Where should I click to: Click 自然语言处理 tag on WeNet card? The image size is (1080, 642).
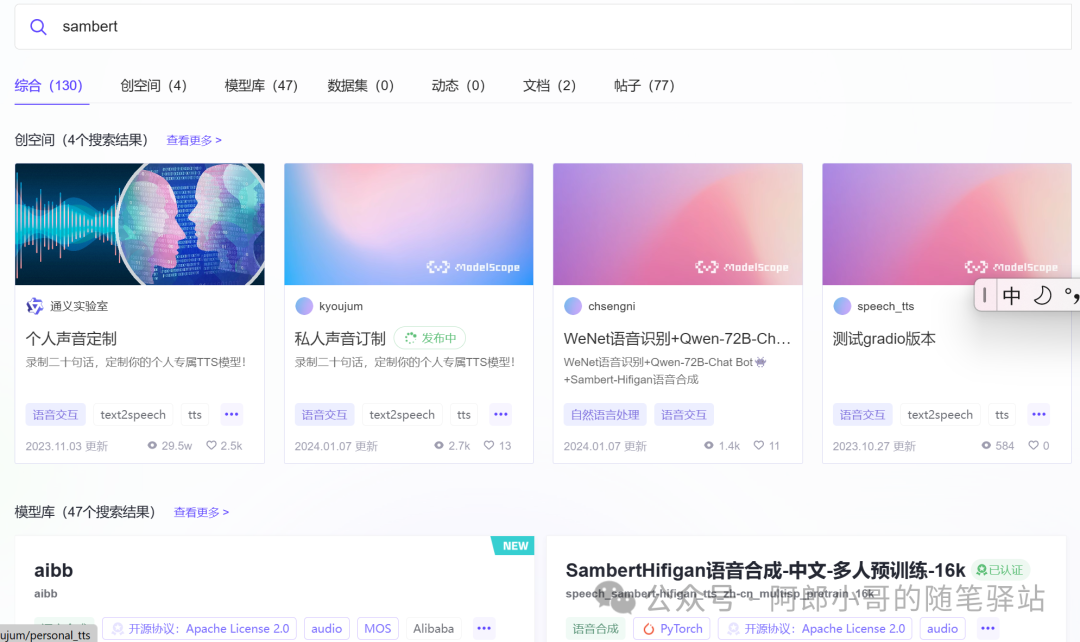pos(605,415)
